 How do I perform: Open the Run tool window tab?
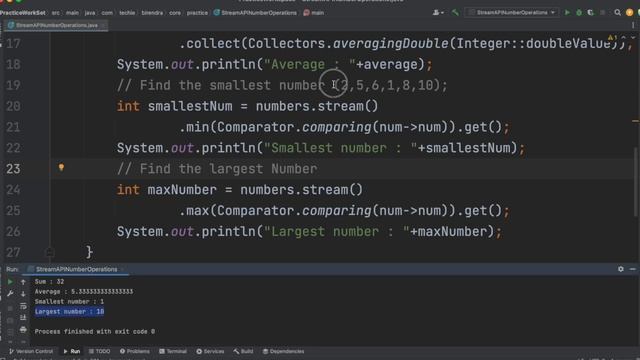[x=72, y=351]
